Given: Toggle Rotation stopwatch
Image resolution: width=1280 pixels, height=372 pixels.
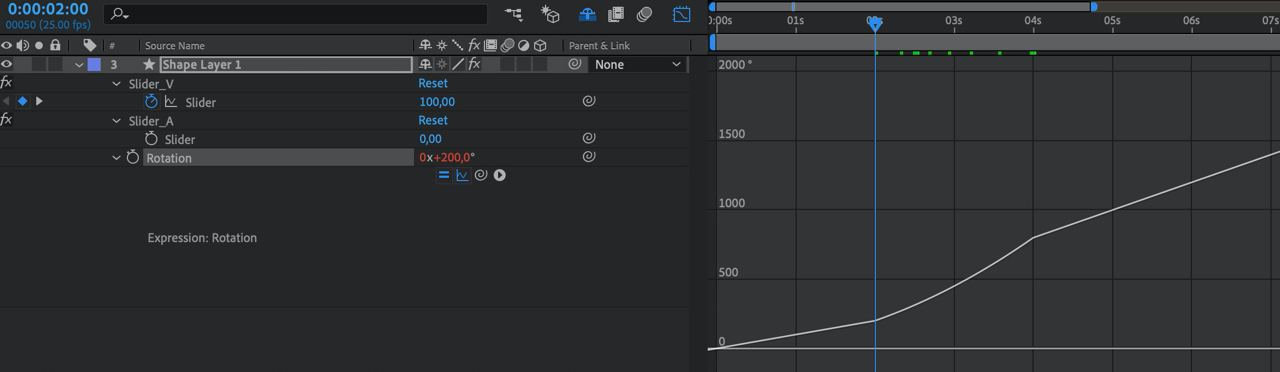Looking at the screenshot, I should point(132,157).
